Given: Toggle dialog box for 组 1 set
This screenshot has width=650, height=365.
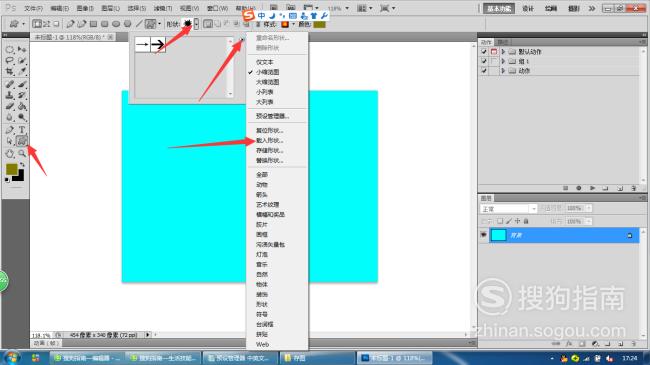Looking at the screenshot, I should (493, 61).
